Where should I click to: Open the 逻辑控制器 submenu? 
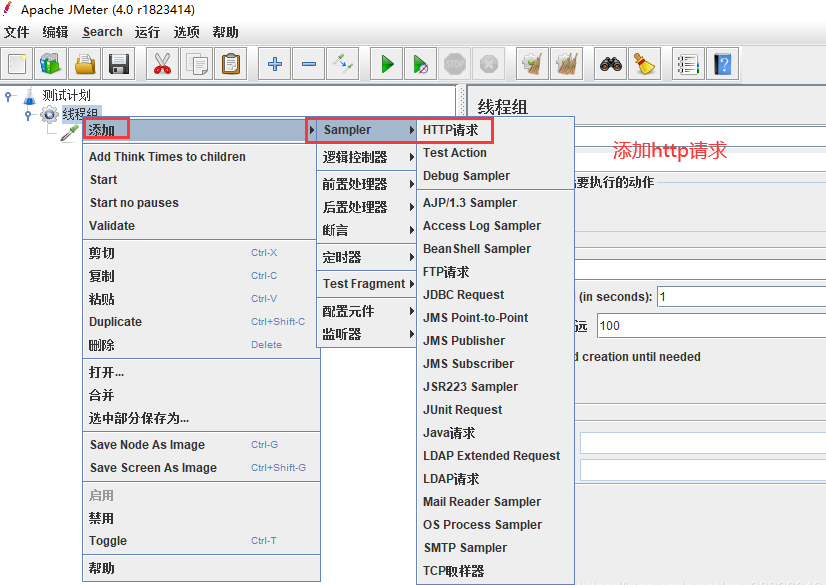(366, 157)
